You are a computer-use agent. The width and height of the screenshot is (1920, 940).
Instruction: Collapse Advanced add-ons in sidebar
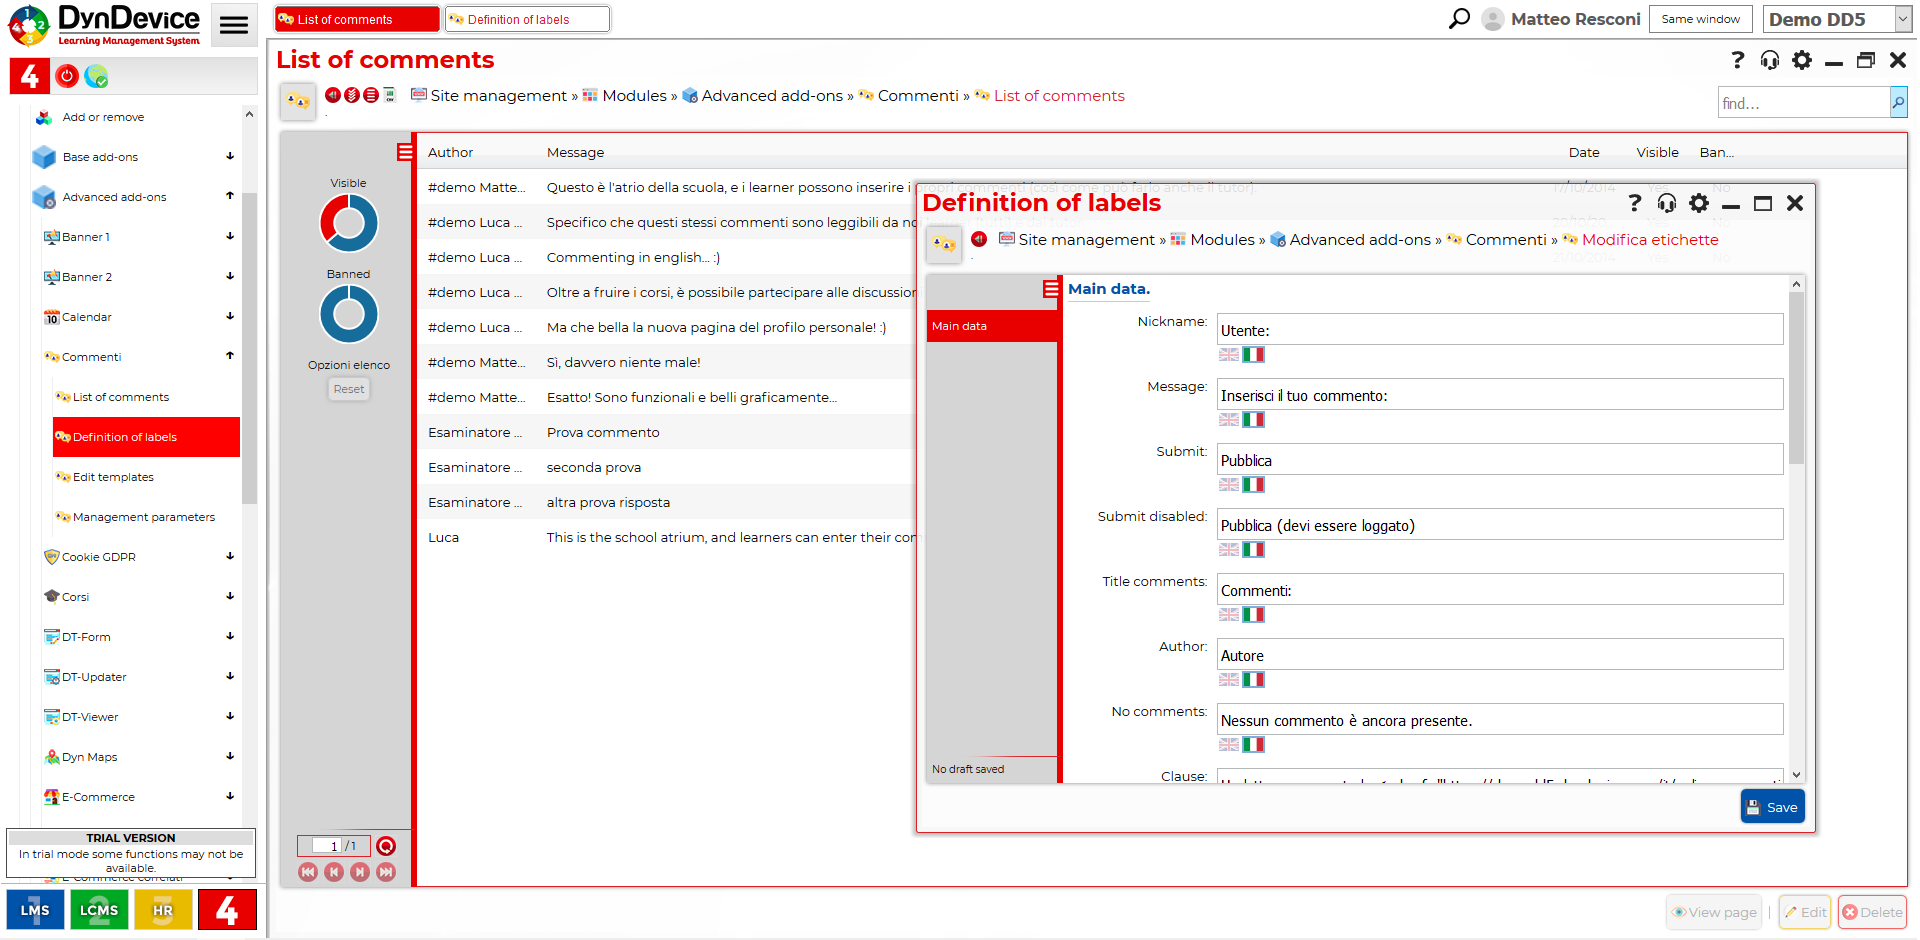pyautogui.click(x=230, y=196)
